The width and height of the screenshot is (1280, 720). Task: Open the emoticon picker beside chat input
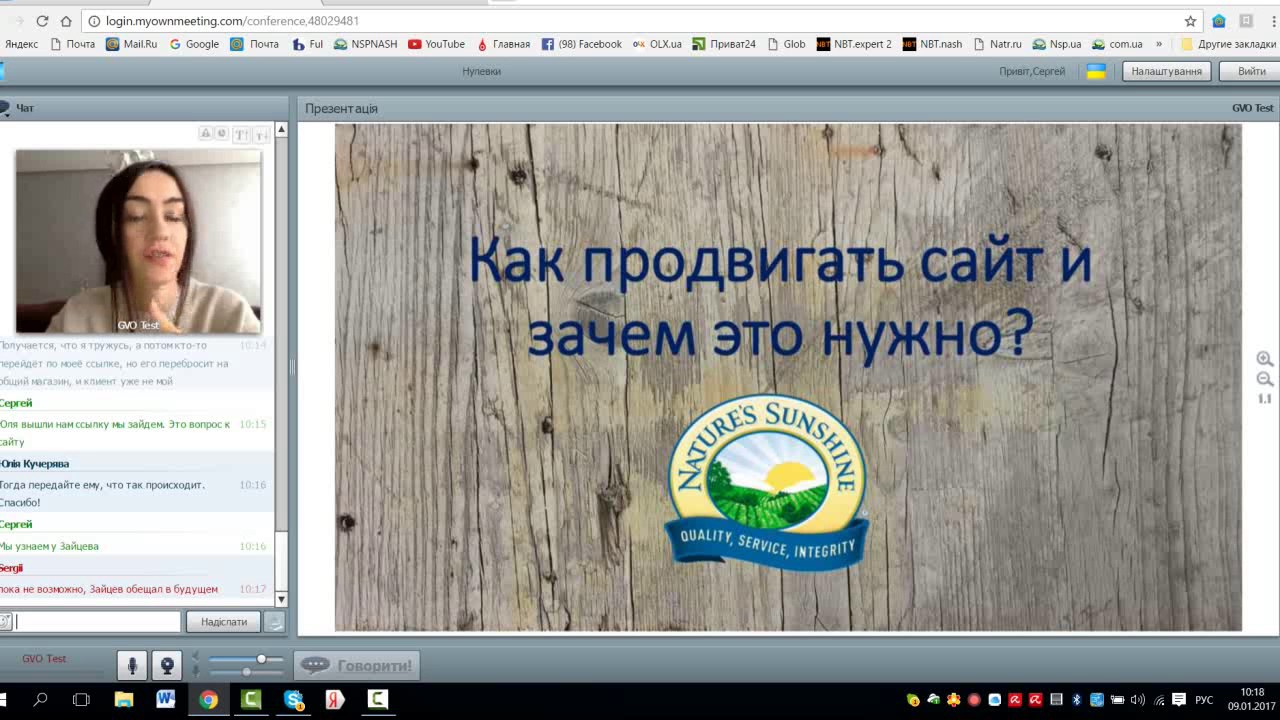pyautogui.click(x=5, y=622)
